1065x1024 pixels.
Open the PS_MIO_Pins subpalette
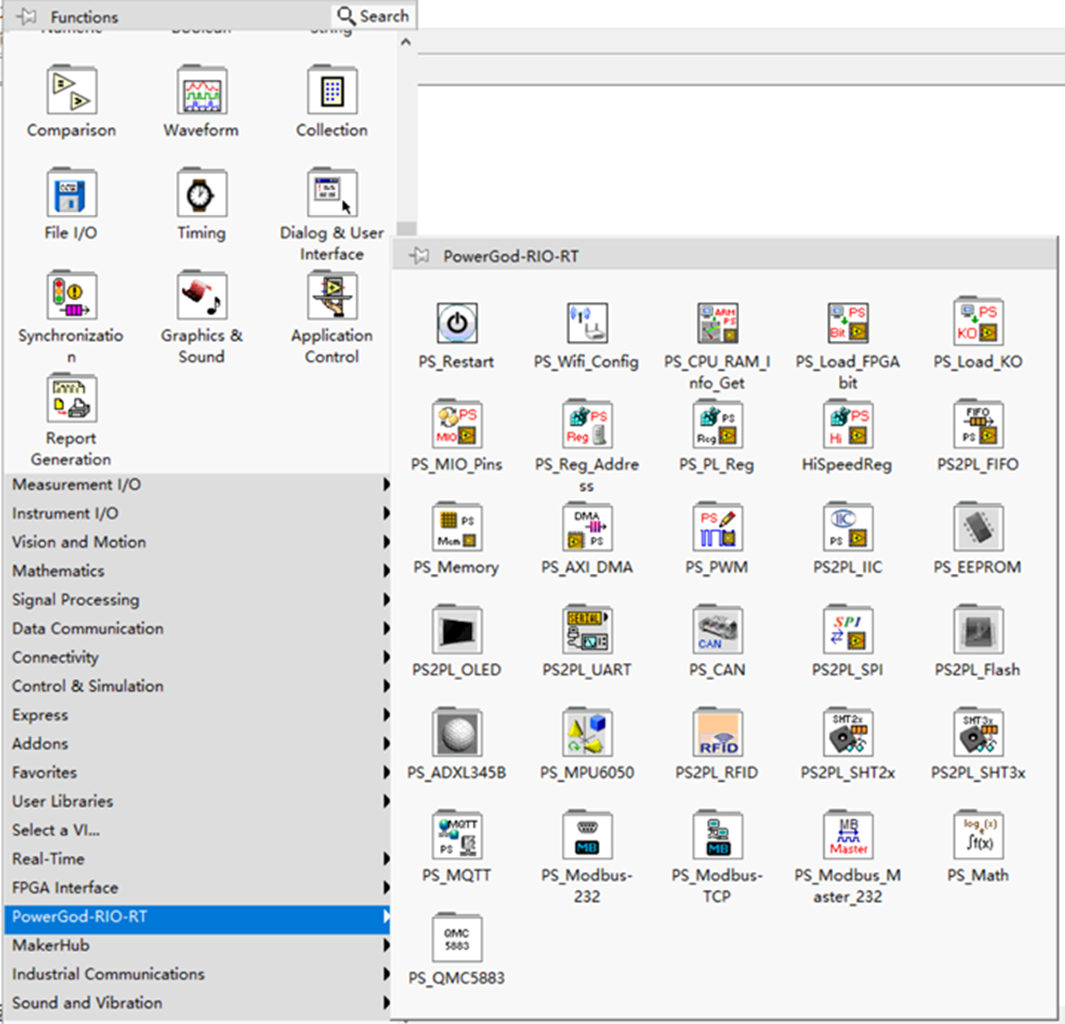(x=456, y=424)
